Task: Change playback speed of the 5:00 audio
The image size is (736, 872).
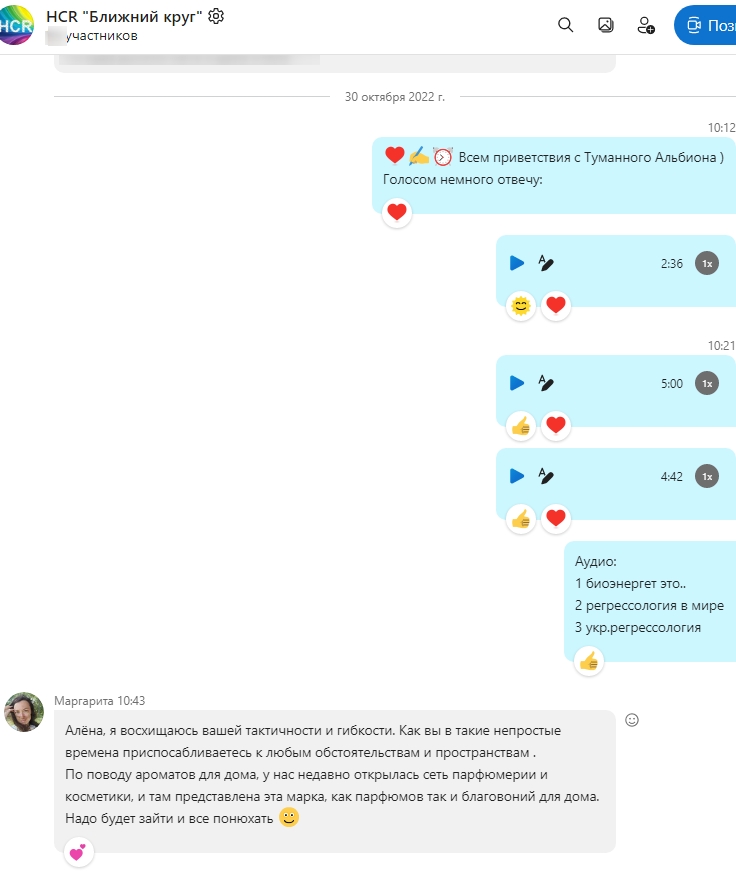Action: (707, 384)
